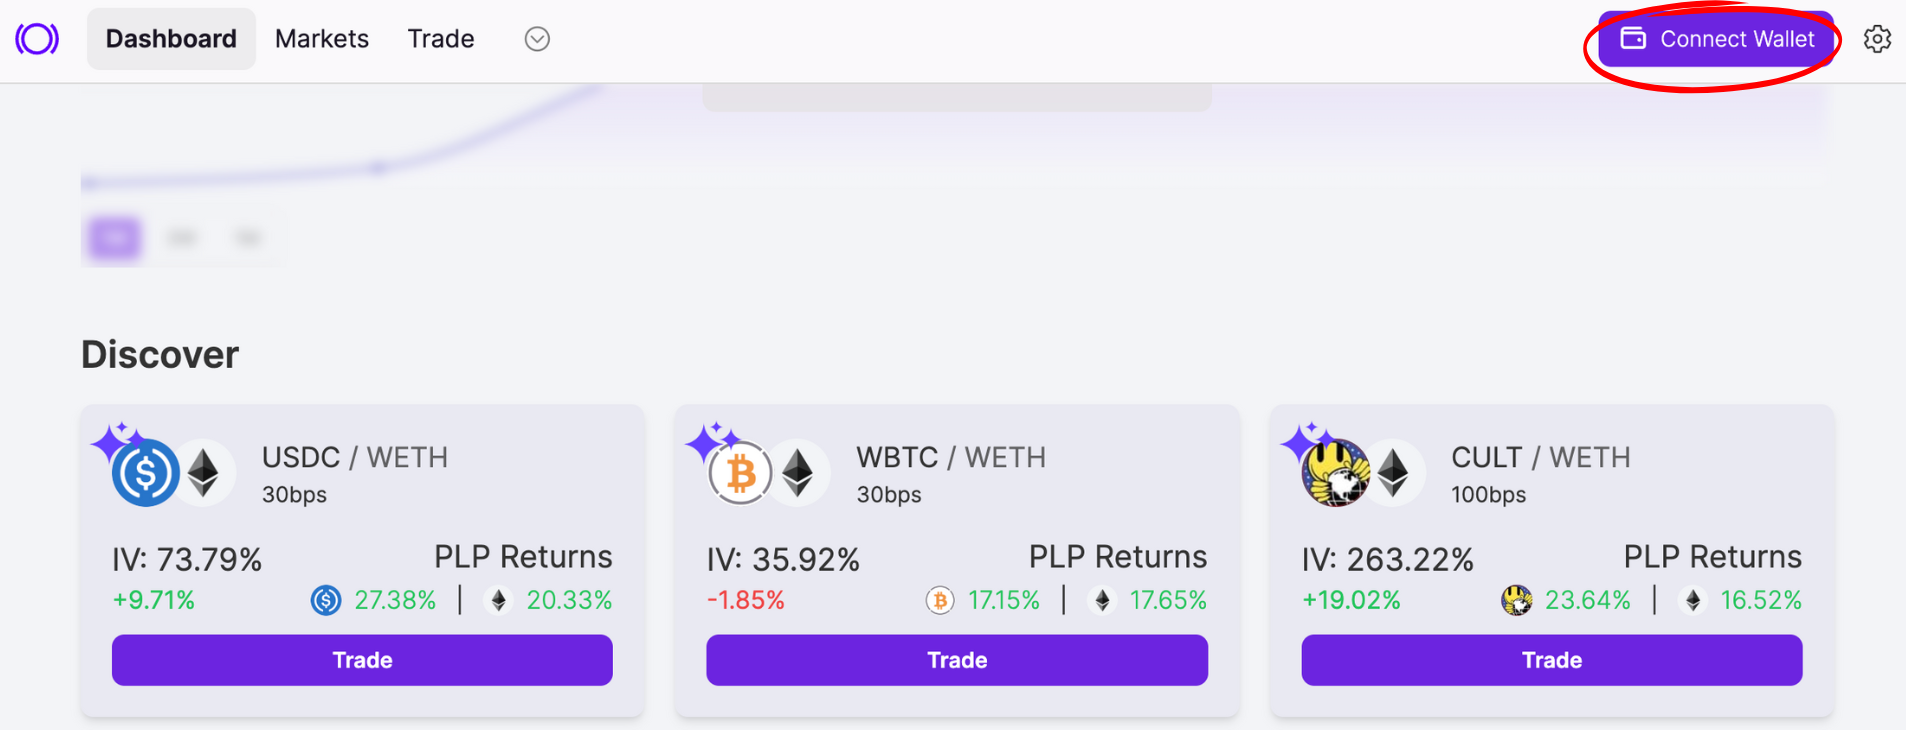Open the CULT / WETH pair title
The height and width of the screenshot is (730, 1906).
(x=1540, y=458)
